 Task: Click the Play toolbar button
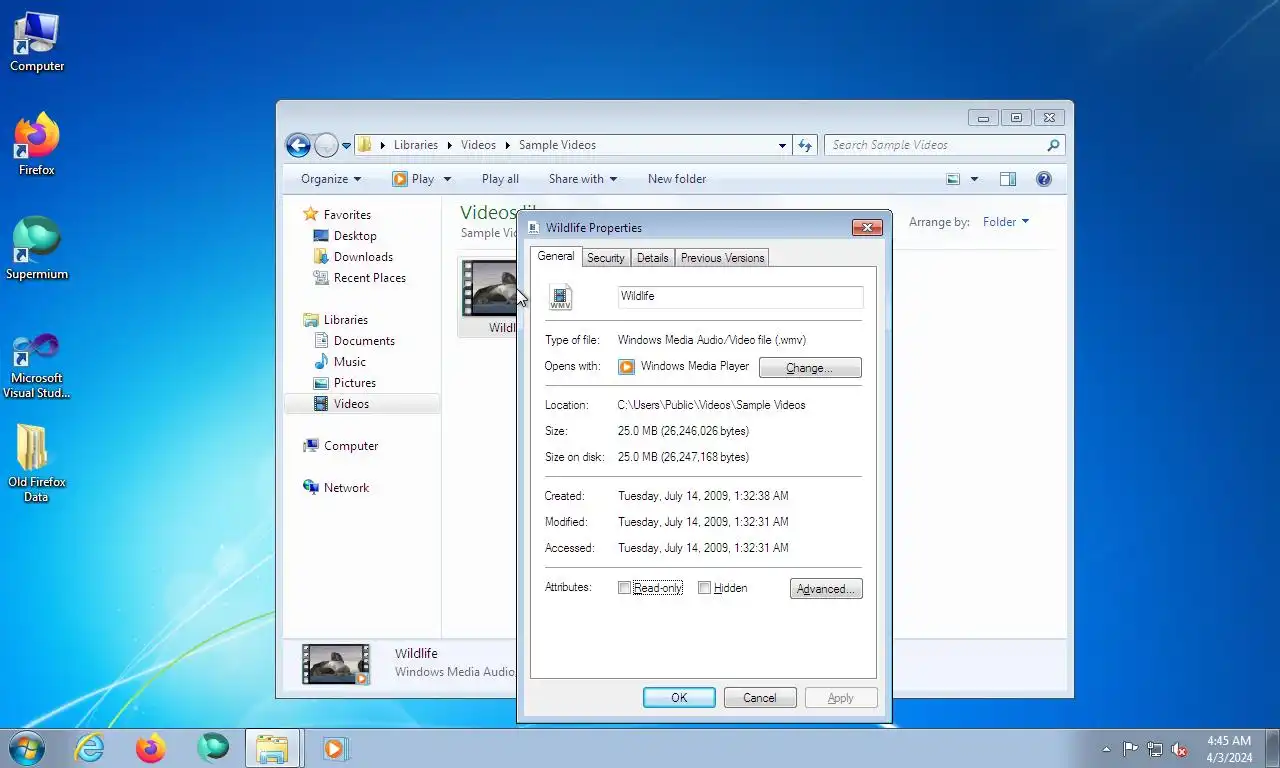tap(413, 179)
